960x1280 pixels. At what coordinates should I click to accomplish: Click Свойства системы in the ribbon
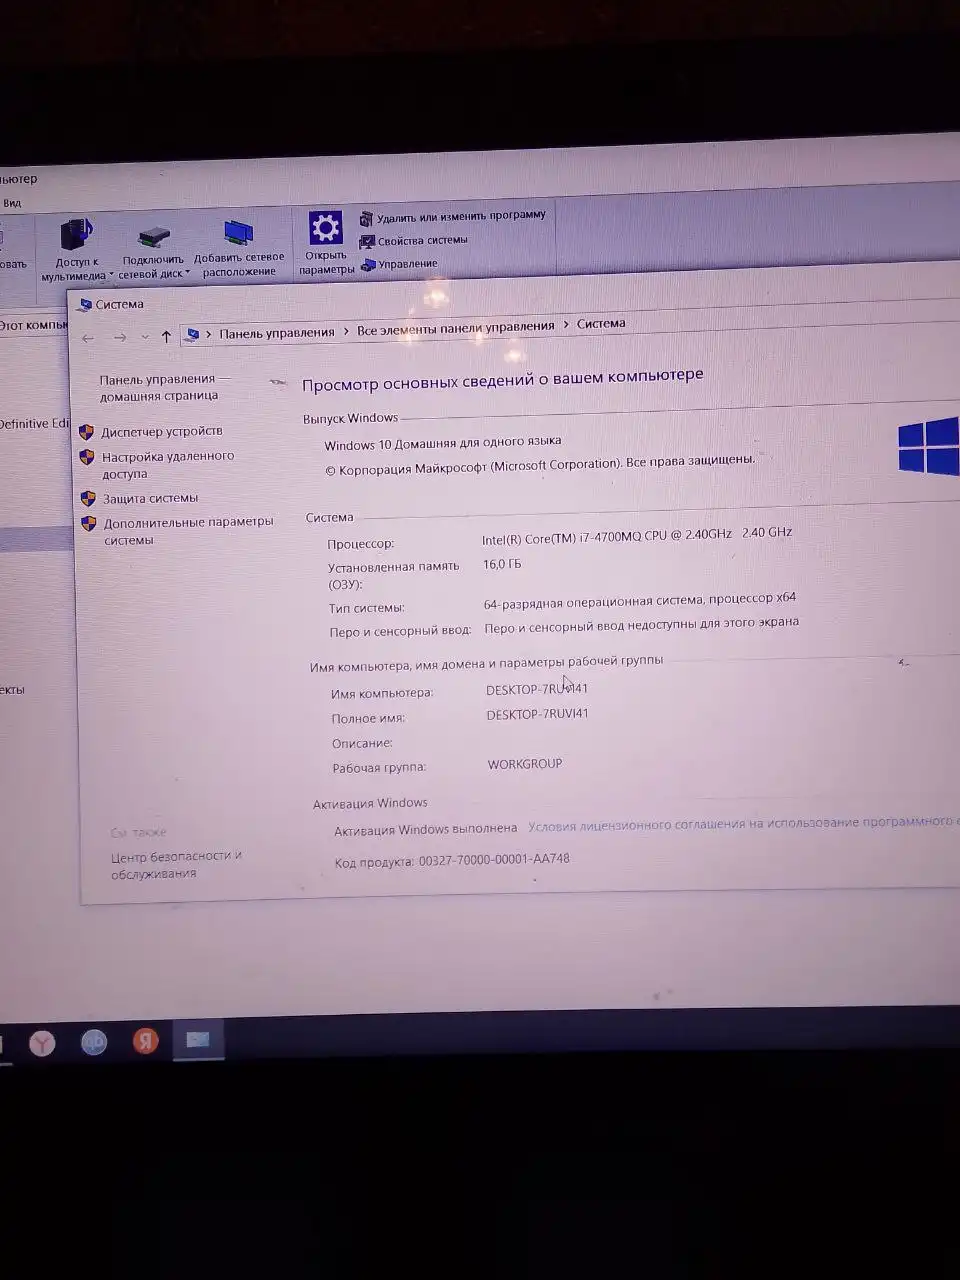point(421,241)
